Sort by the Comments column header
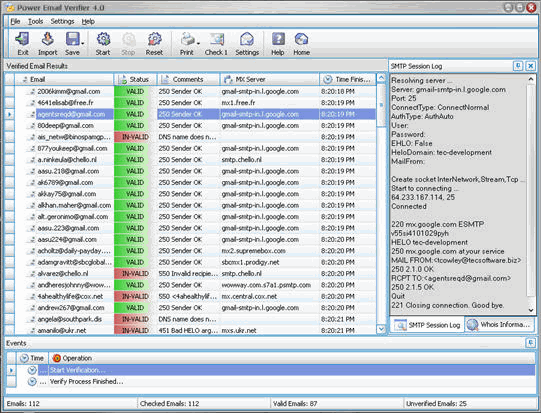The height and width of the screenshot is (413, 541). coord(188,79)
